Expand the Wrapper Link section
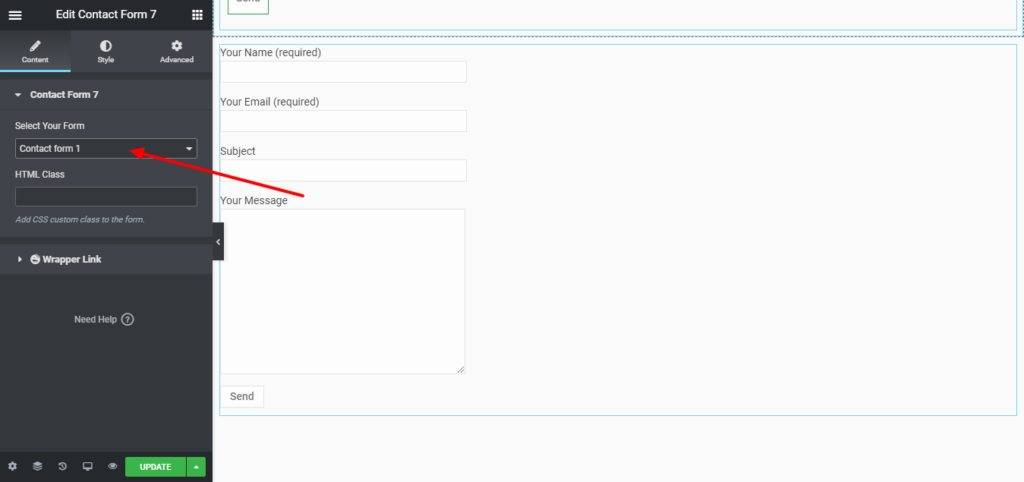 [106, 259]
